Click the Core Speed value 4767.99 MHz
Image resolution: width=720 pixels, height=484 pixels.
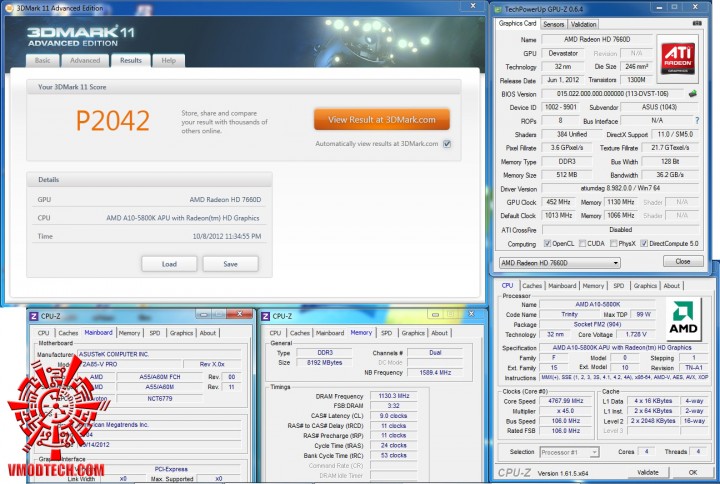point(565,401)
